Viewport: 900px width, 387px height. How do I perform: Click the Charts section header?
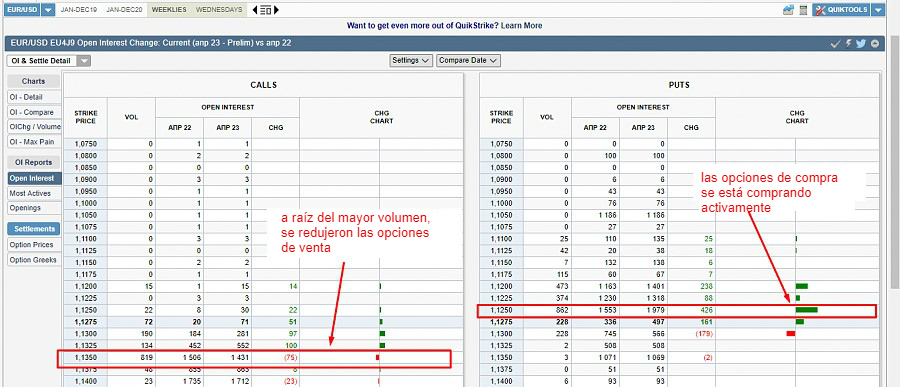click(x=33, y=82)
